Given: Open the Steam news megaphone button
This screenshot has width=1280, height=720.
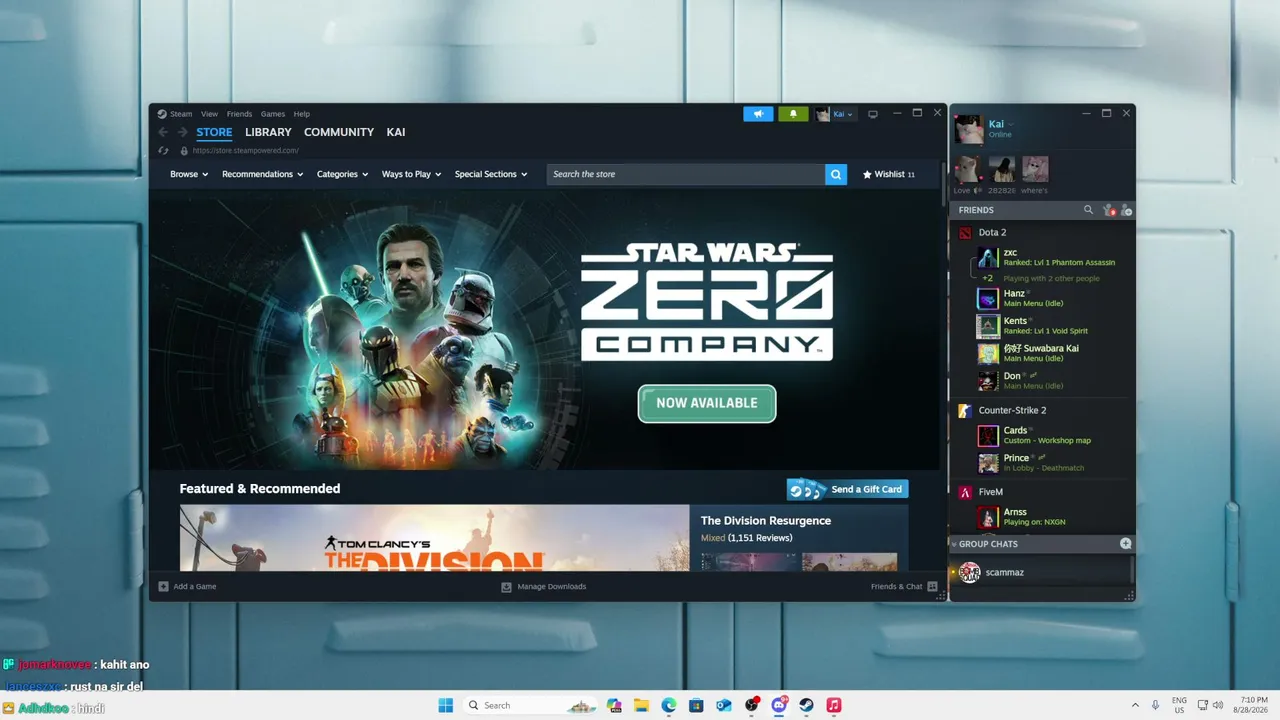Looking at the screenshot, I should pos(758,114).
